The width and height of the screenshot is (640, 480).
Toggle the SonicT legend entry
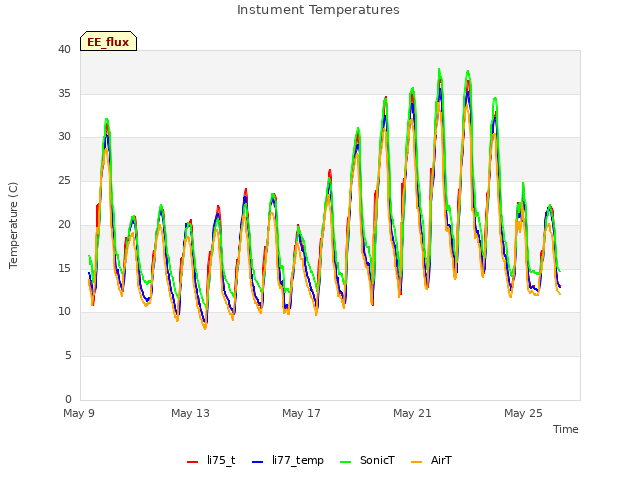(x=367, y=460)
